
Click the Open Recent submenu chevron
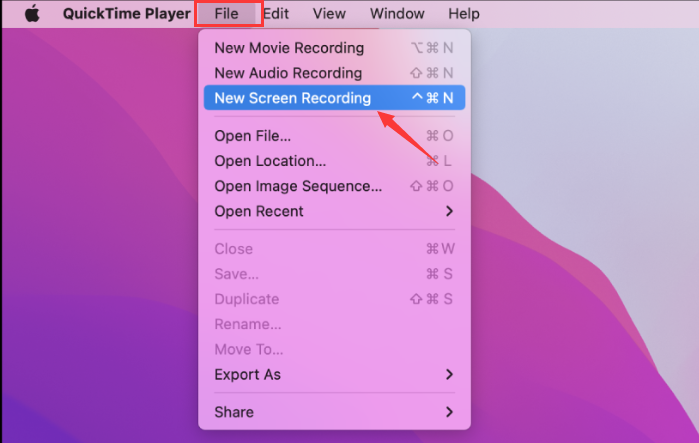[449, 211]
